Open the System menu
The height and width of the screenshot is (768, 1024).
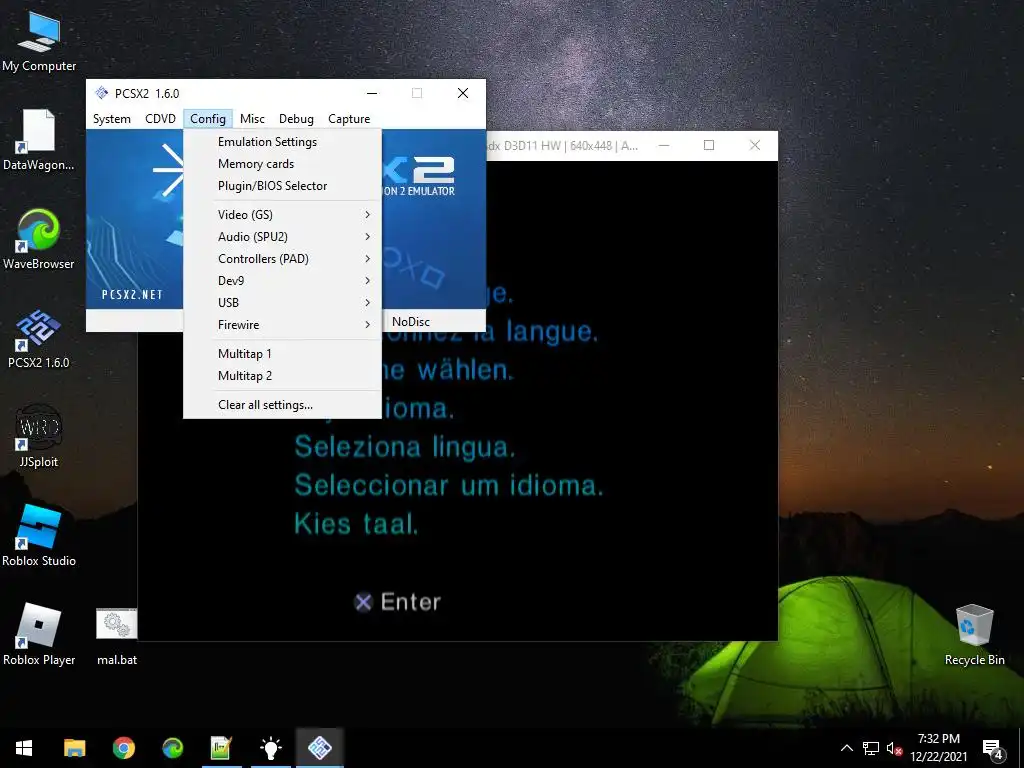pos(112,119)
